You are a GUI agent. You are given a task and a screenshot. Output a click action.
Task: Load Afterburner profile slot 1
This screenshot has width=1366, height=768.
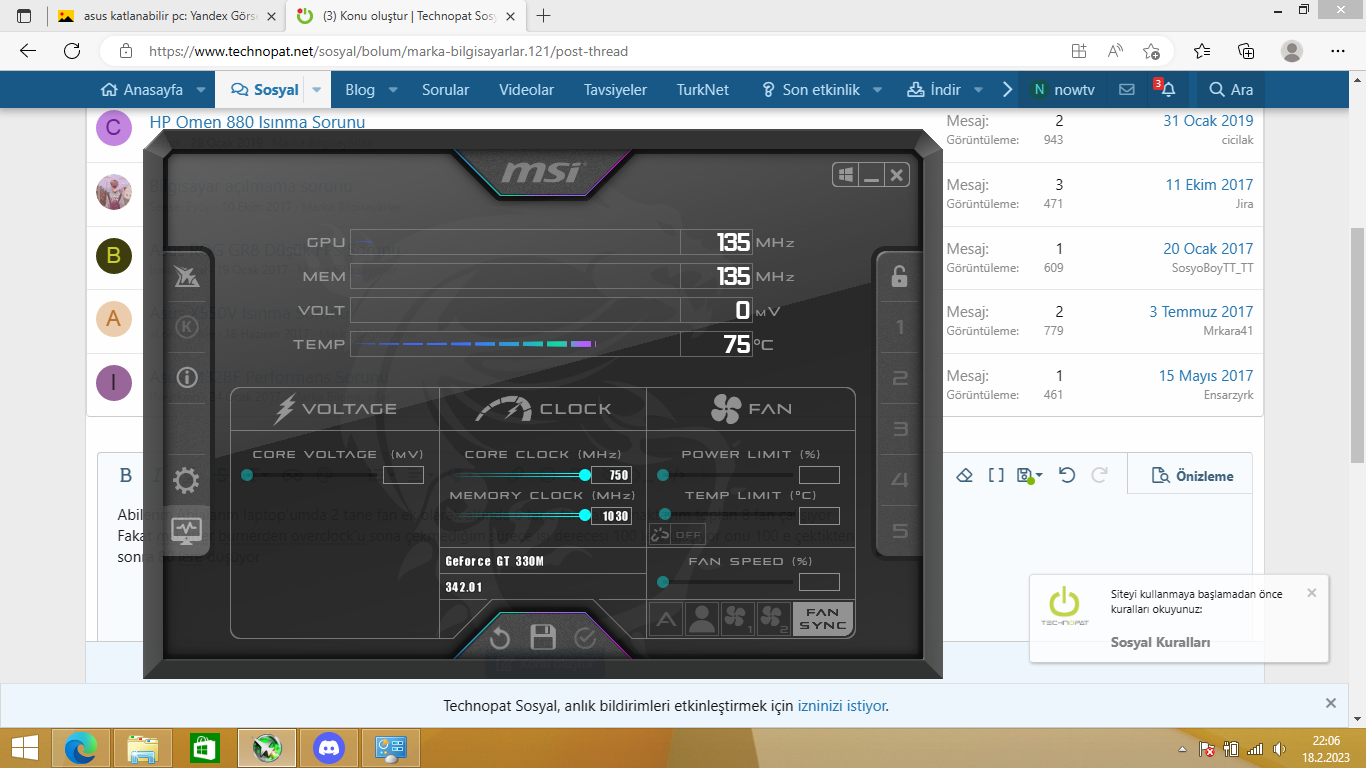[900, 327]
